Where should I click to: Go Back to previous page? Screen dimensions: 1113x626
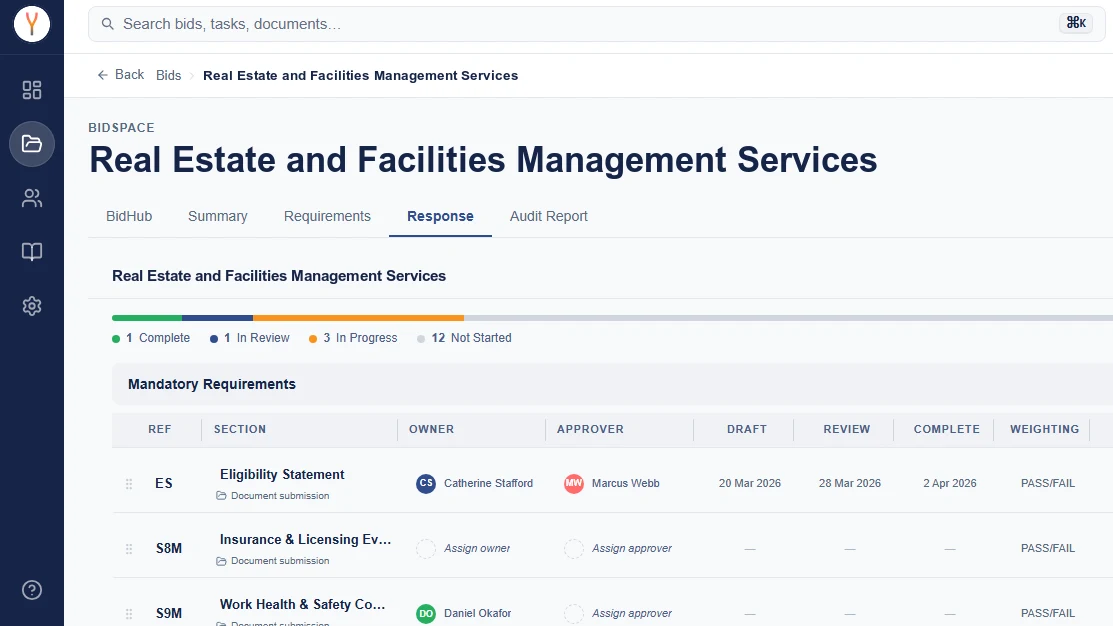pos(121,75)
